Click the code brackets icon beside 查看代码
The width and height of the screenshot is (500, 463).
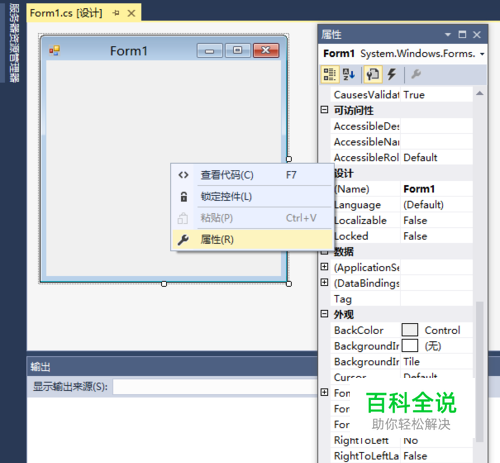pyautogui.click(x=183, y=175)
